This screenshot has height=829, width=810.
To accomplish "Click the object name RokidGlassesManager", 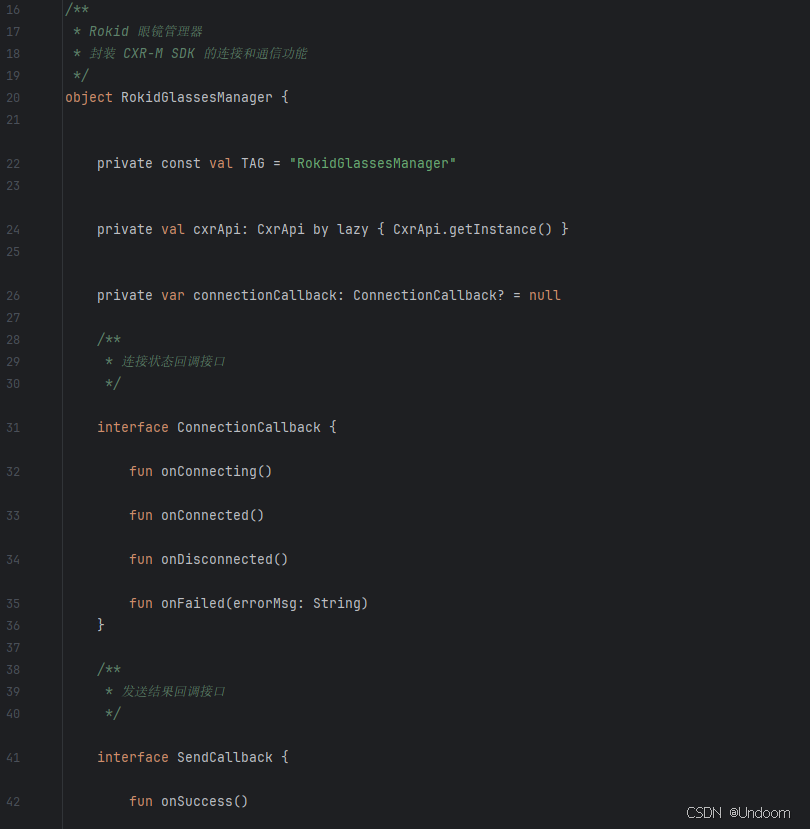I will pyautogui.click(x=197, y=97).
